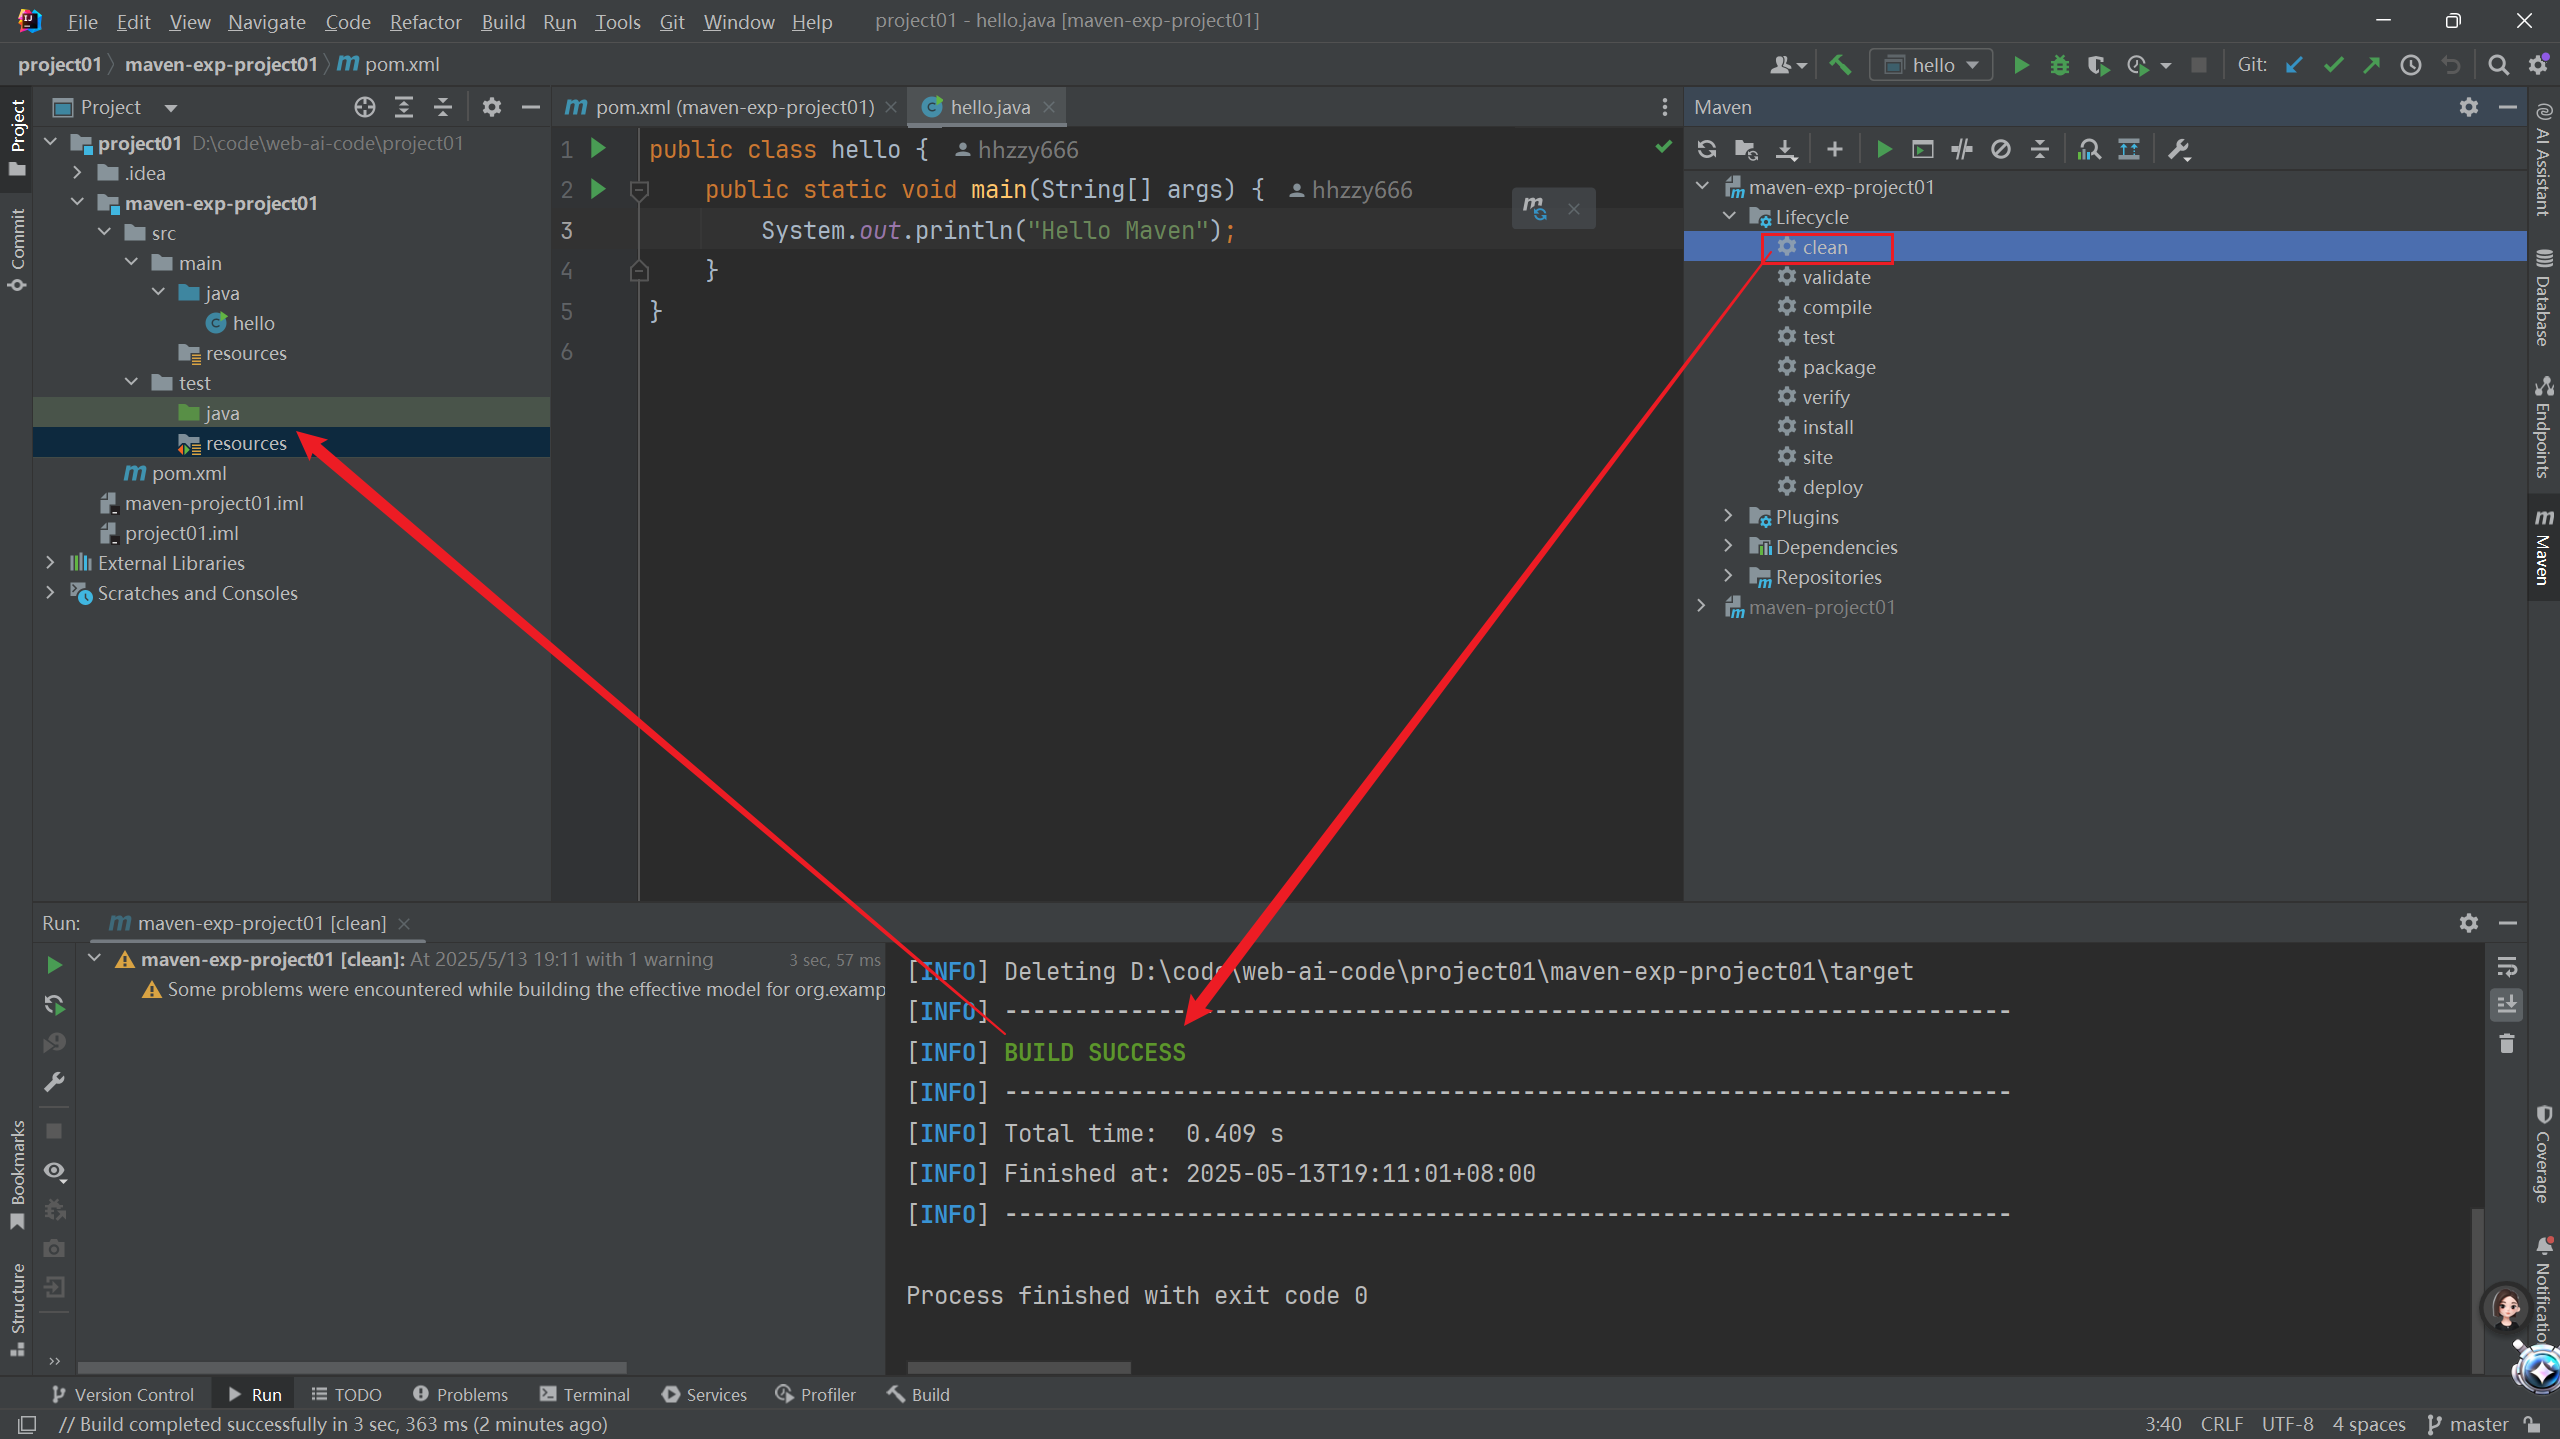The image size is (2560, 1439).
Task: Toggle Skip Tests mode in Maven
Action: (x=2000, y=149)
